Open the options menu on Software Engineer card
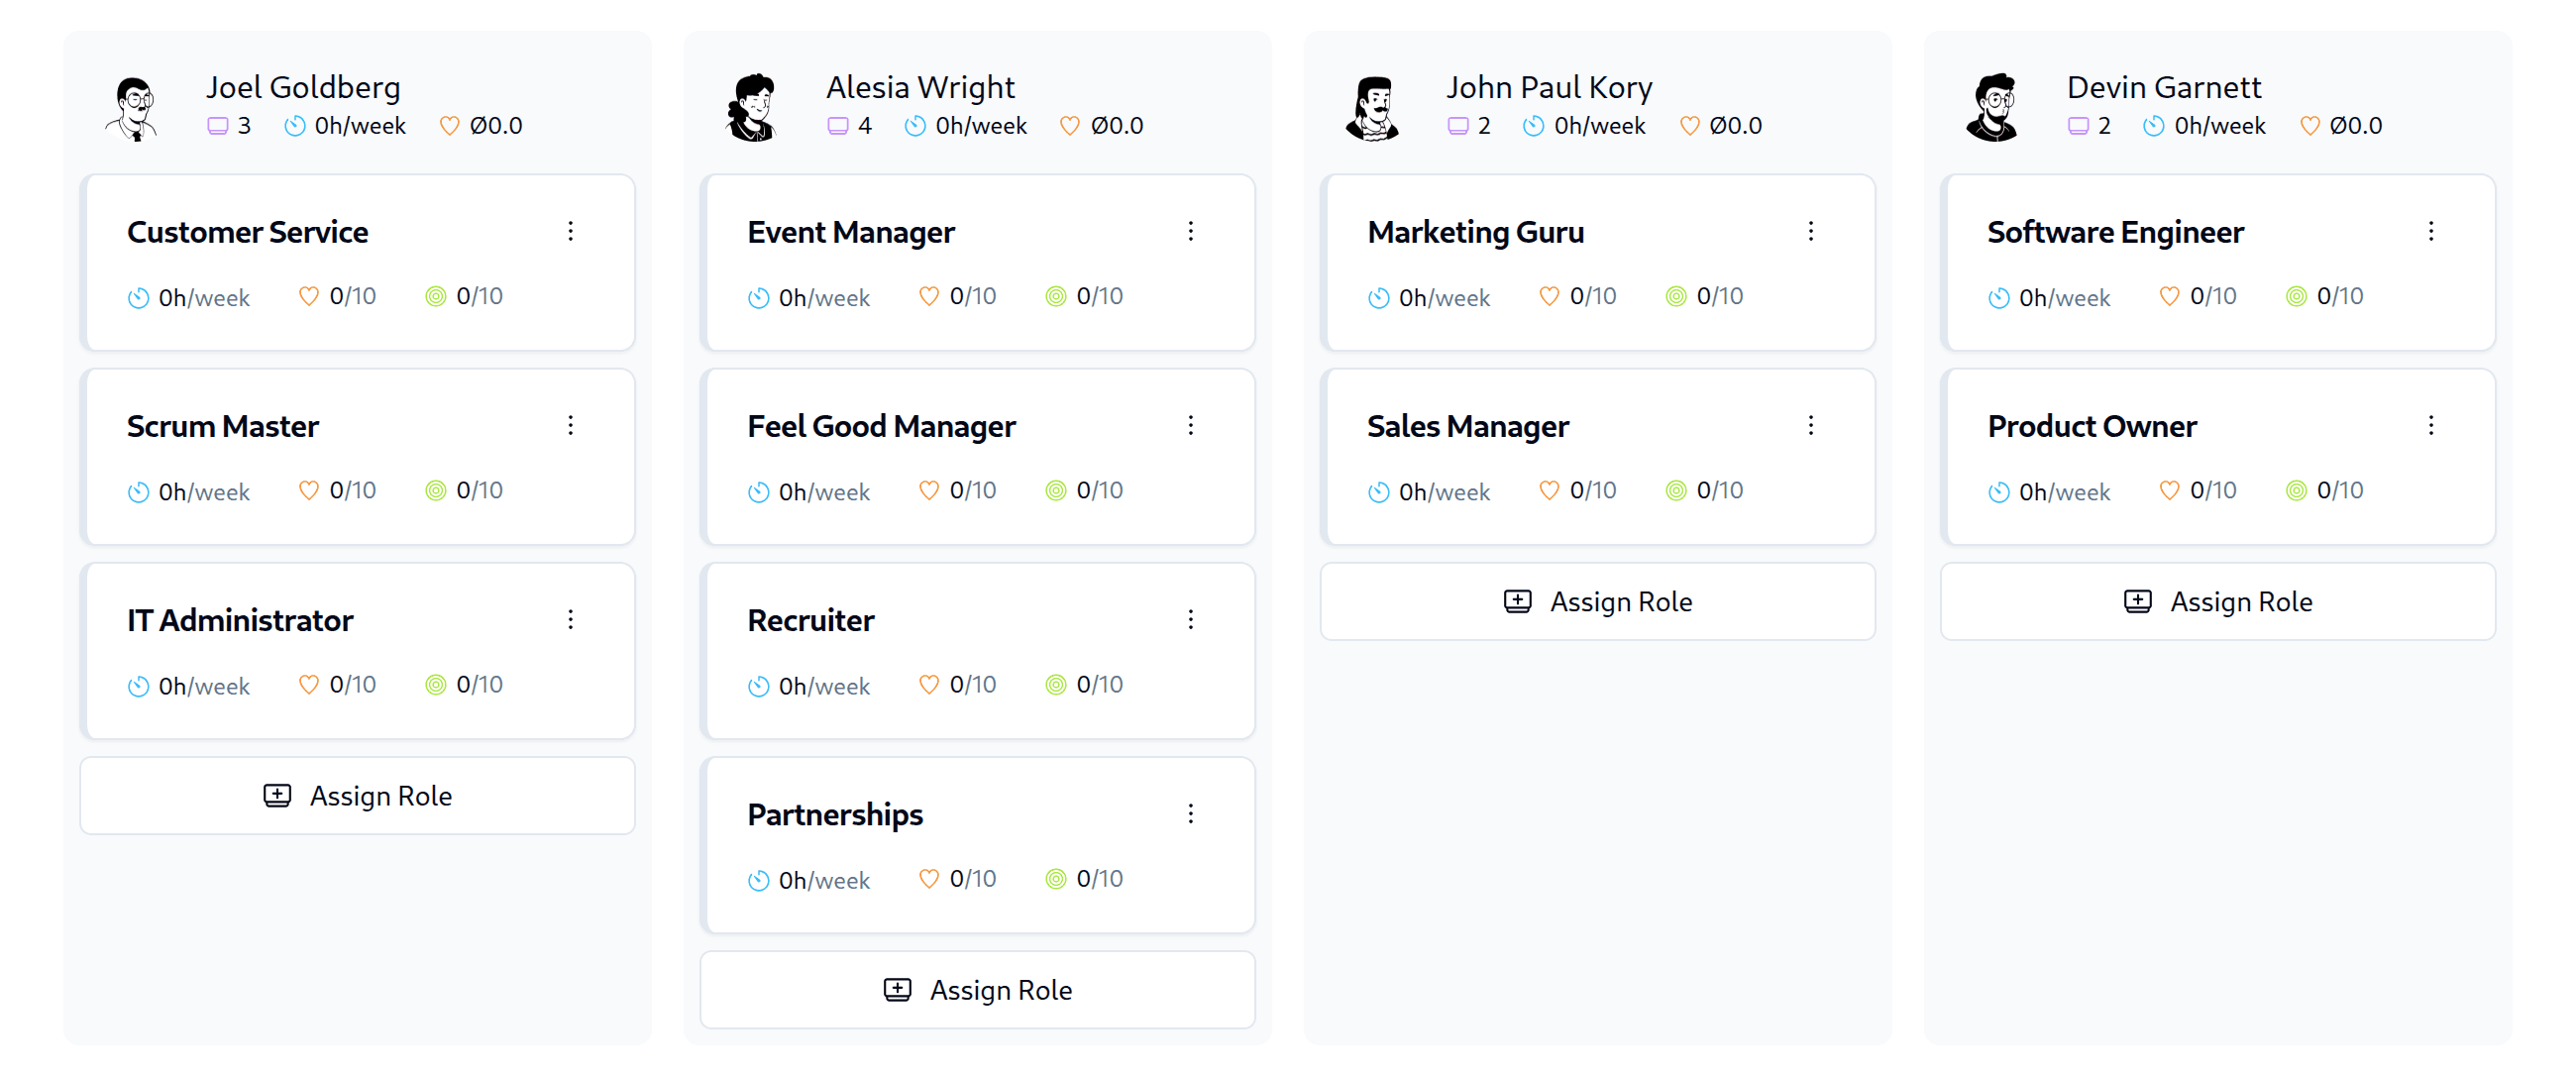This screenshot has height=1076, width=2576. tap(2432, 231)
